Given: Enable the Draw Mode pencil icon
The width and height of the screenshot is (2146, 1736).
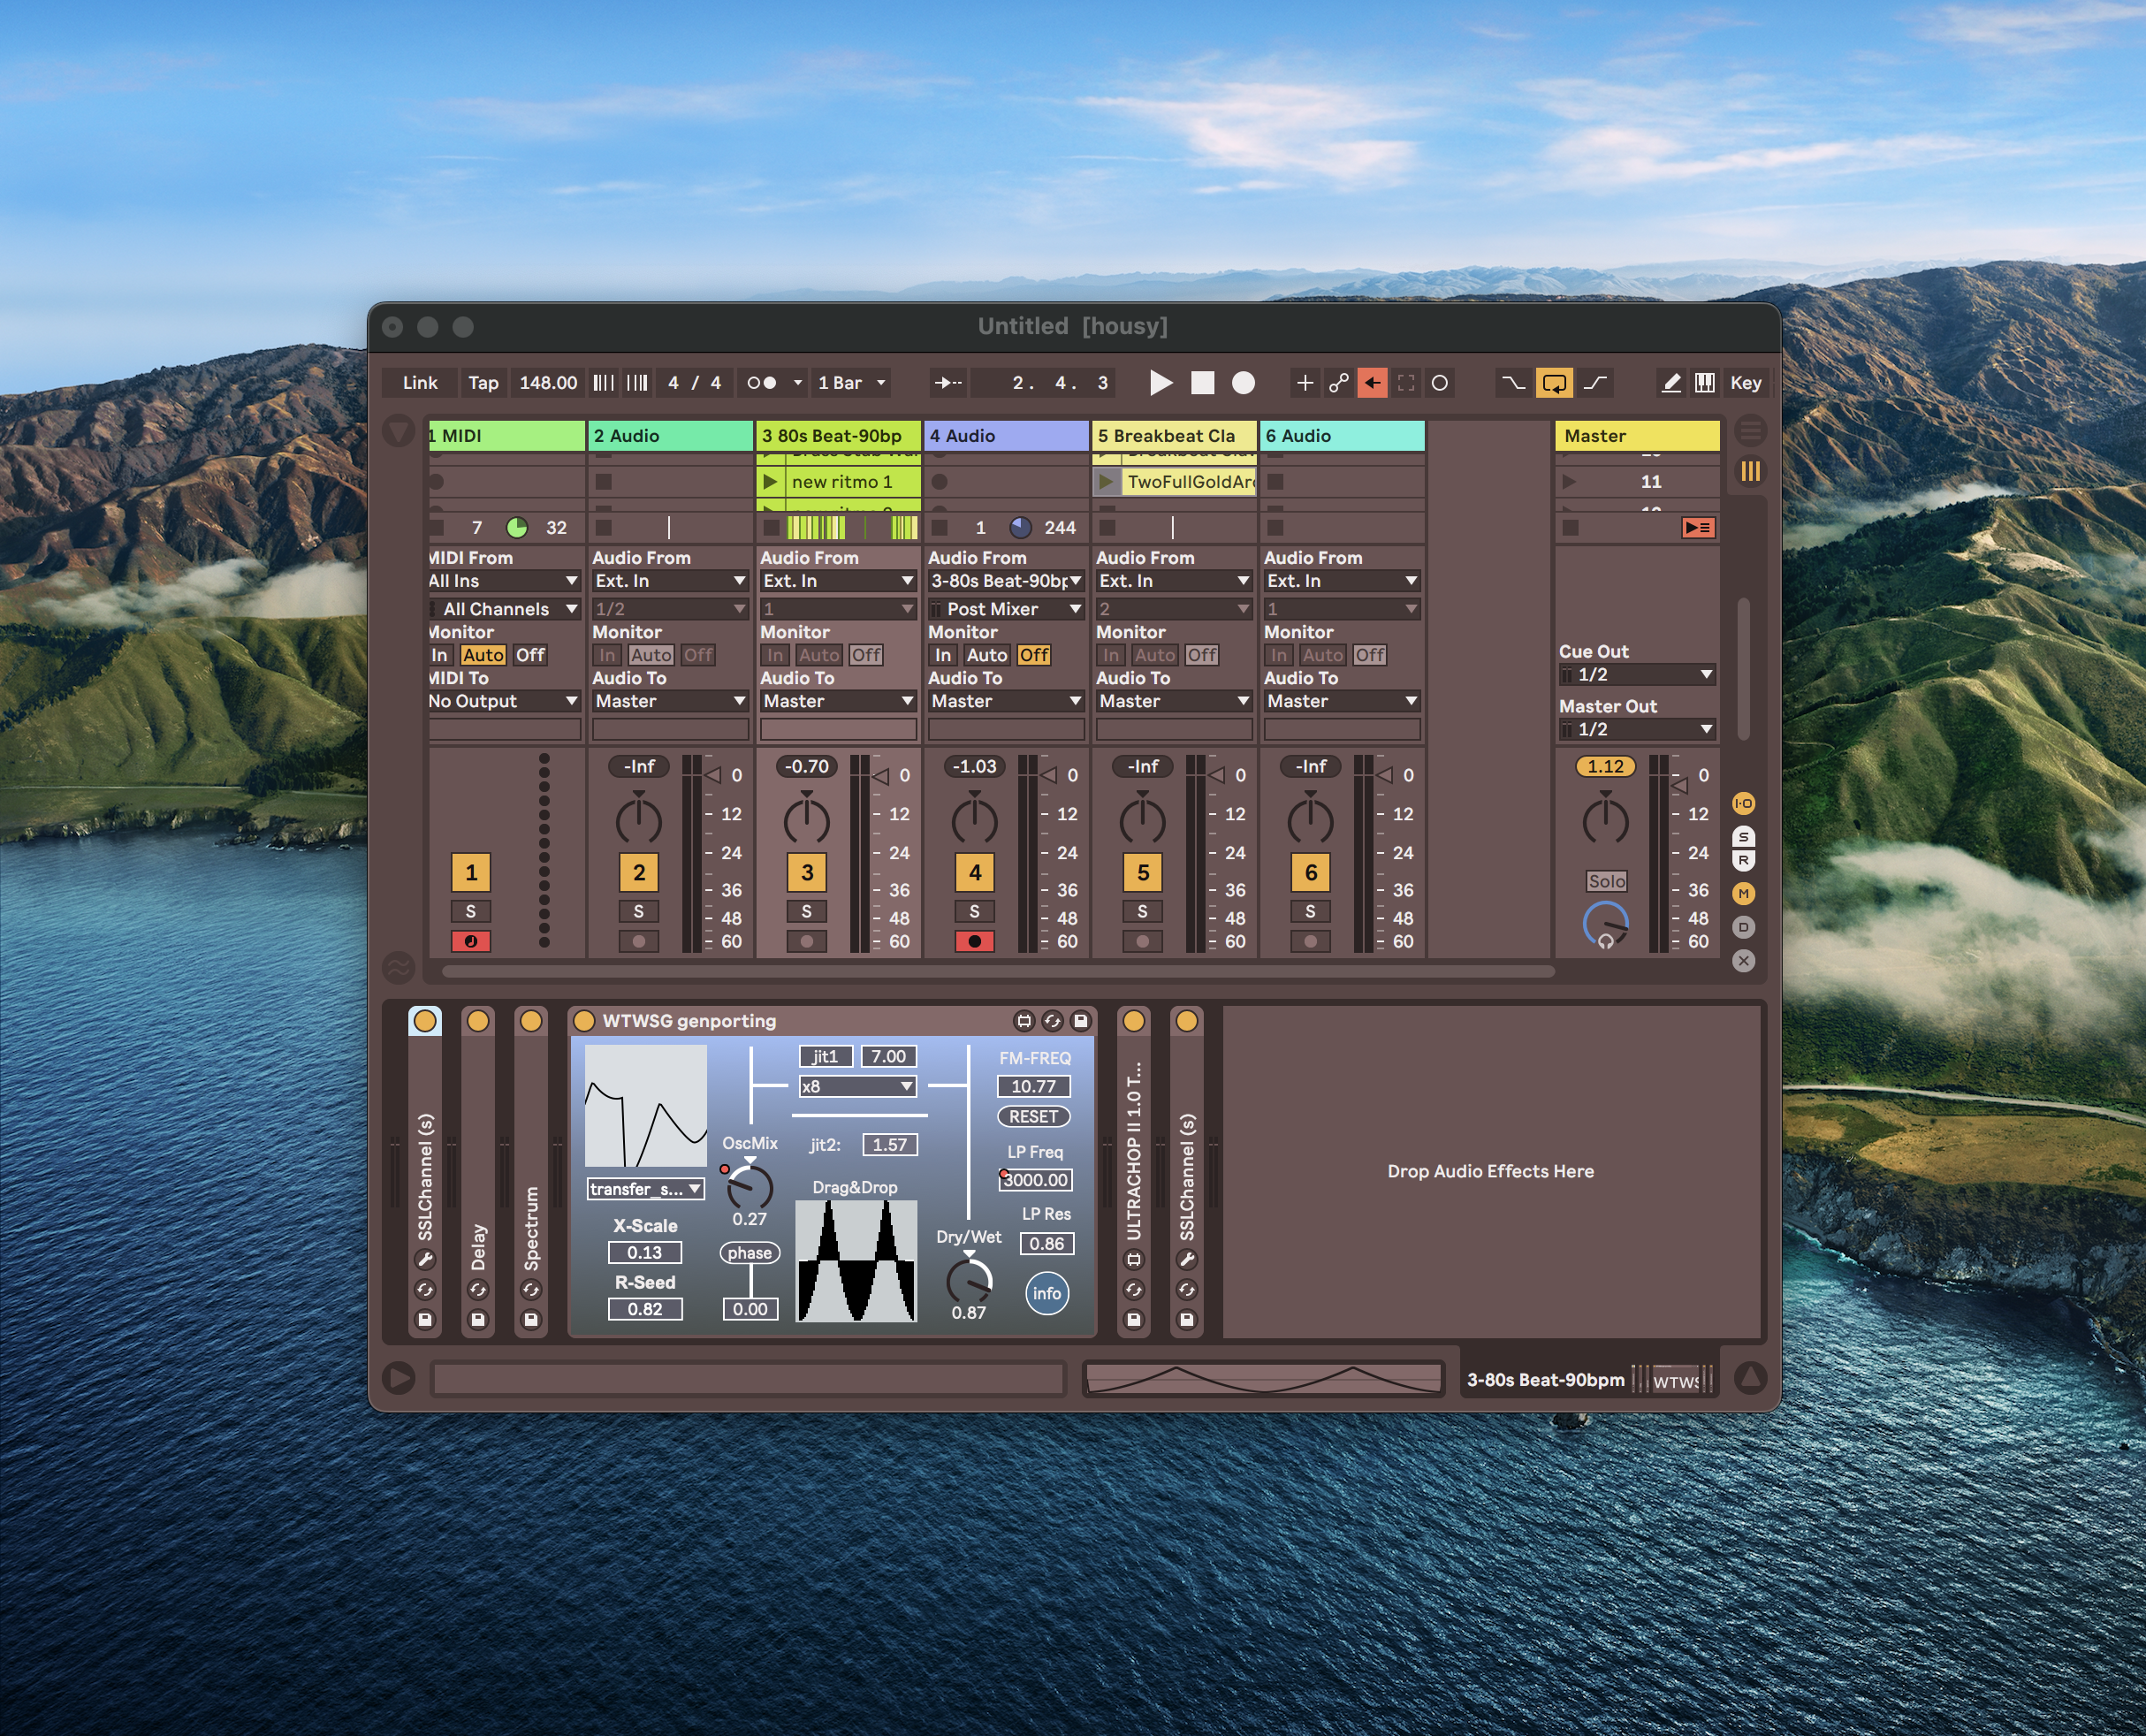Looking at the screenshot, I should [1670, 382].
